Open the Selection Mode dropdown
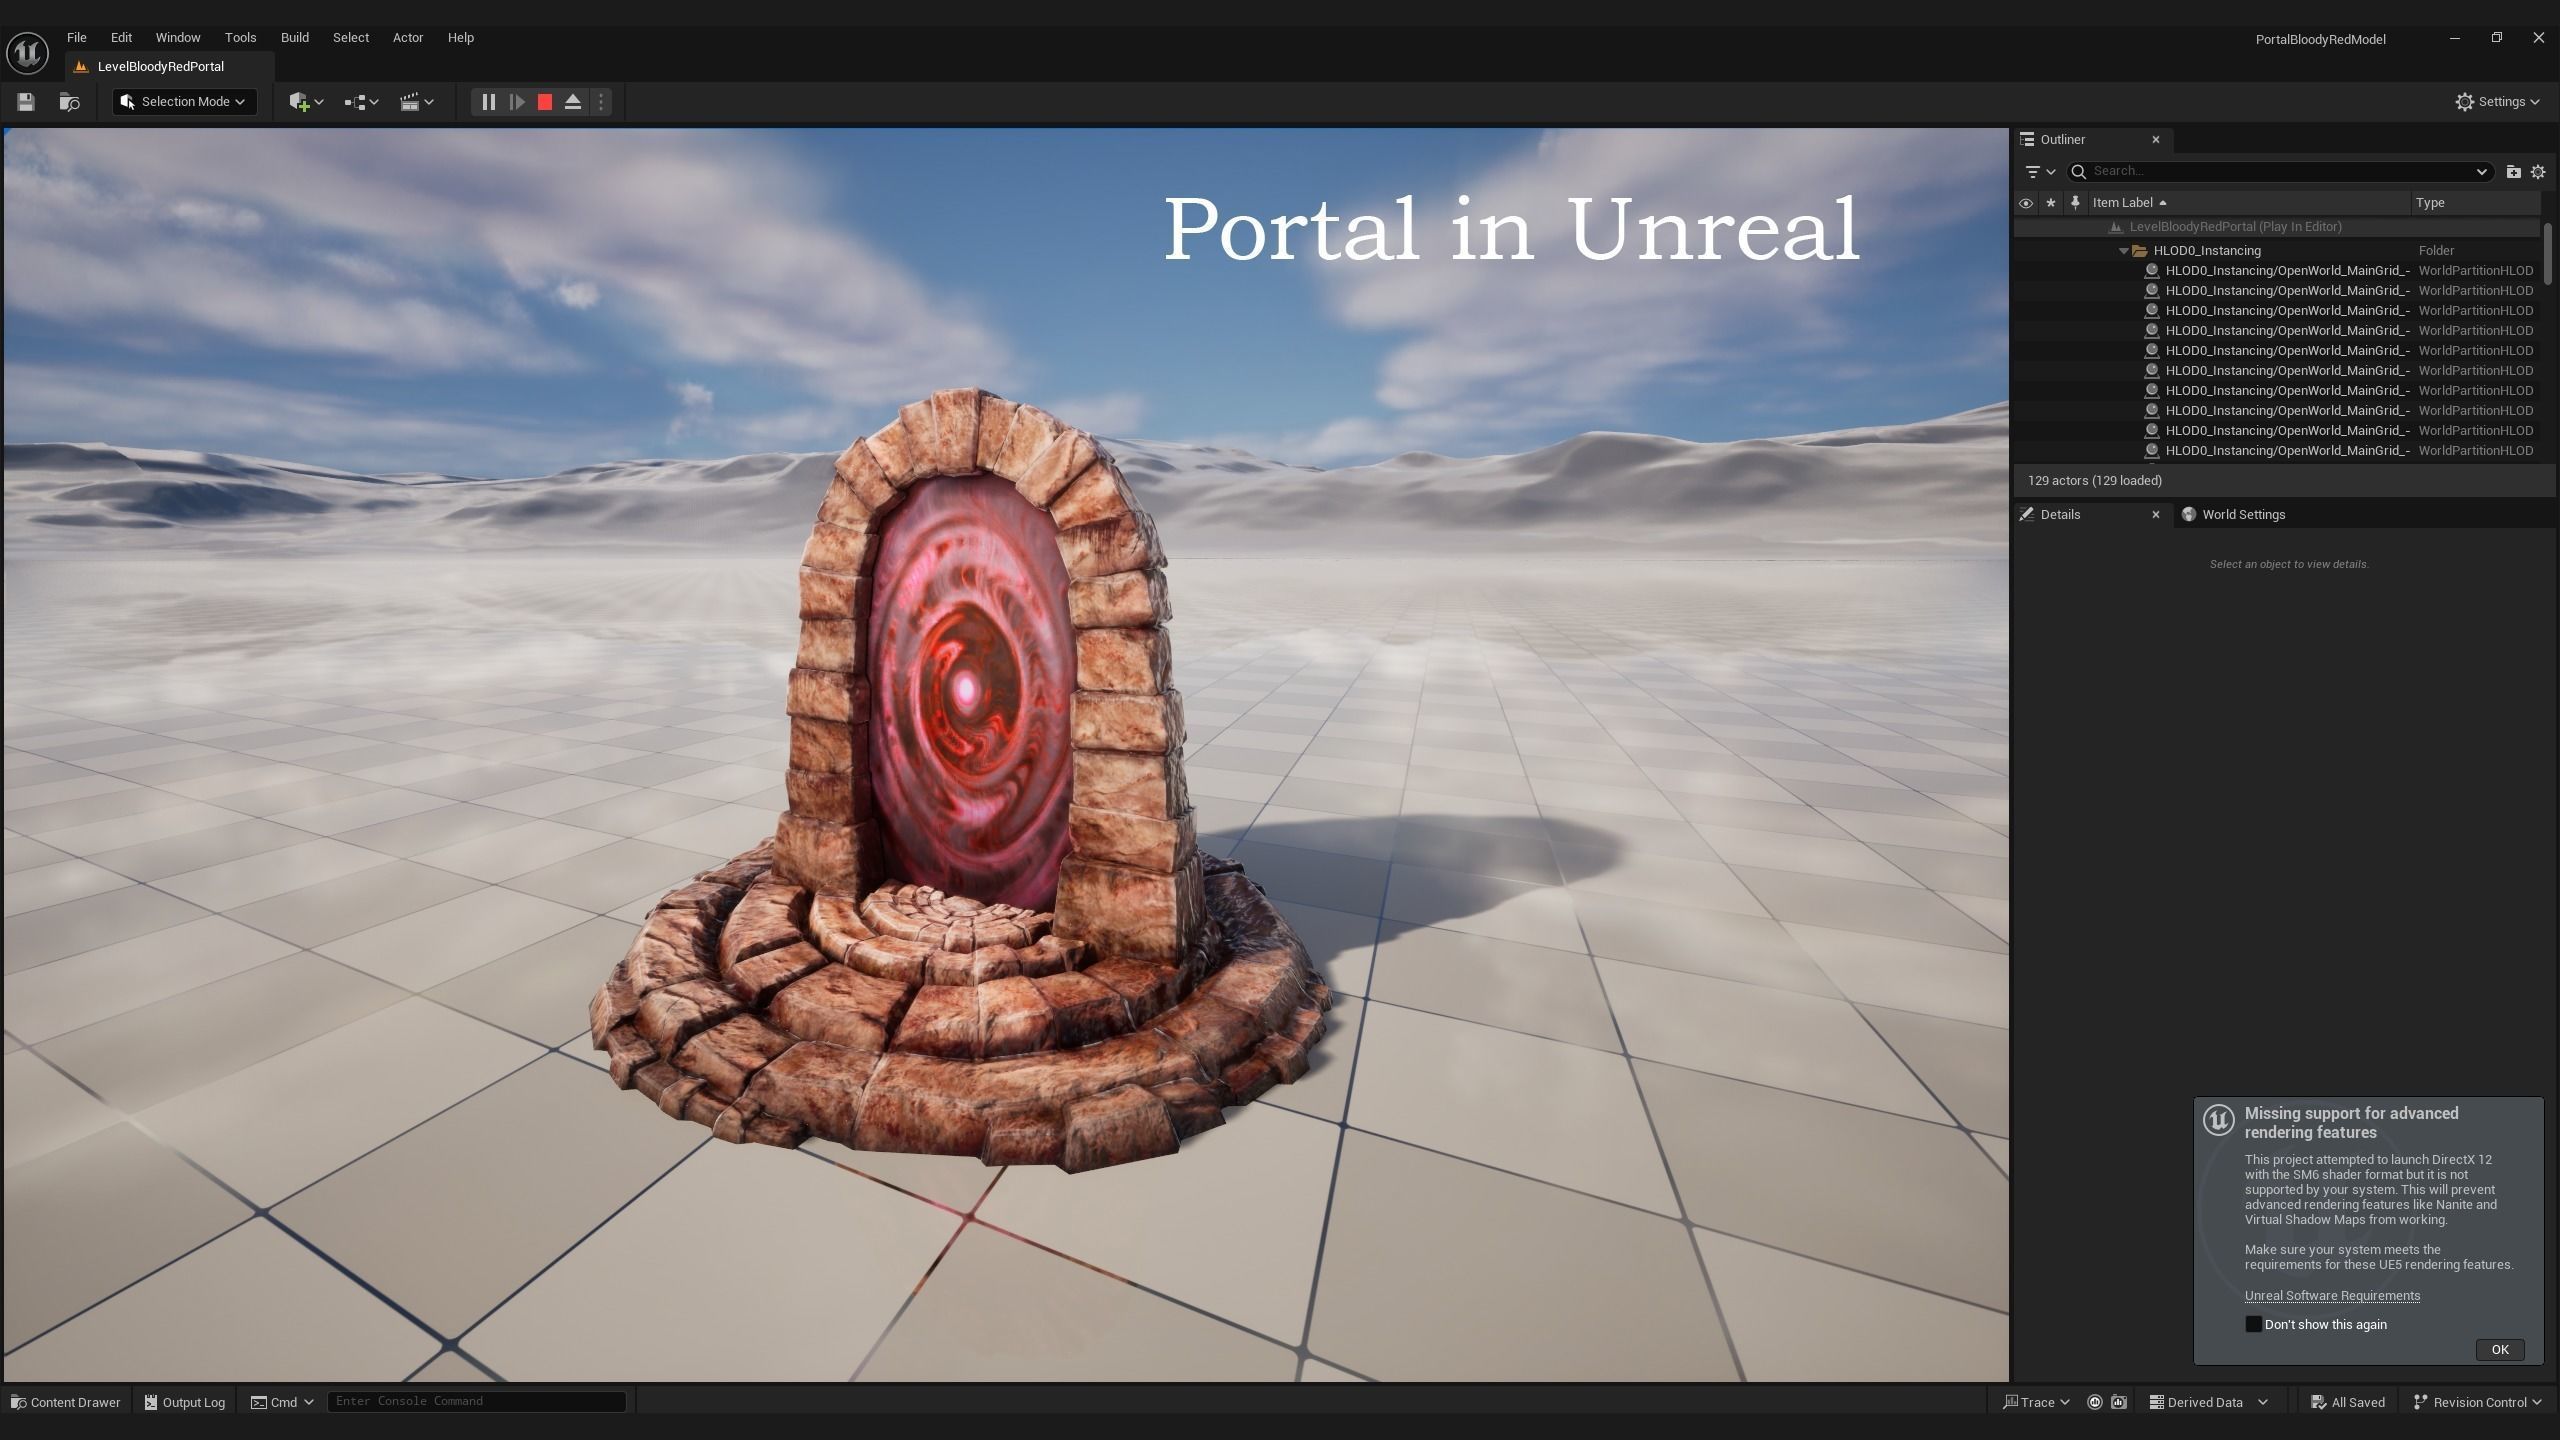Screen dimensions: 2560x1440 pyautogui.click(x=185, y=102)
